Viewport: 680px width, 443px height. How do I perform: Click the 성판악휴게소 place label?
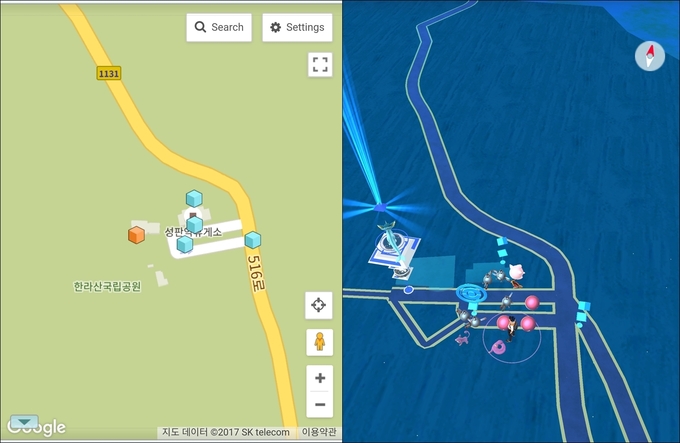point(193,232)
